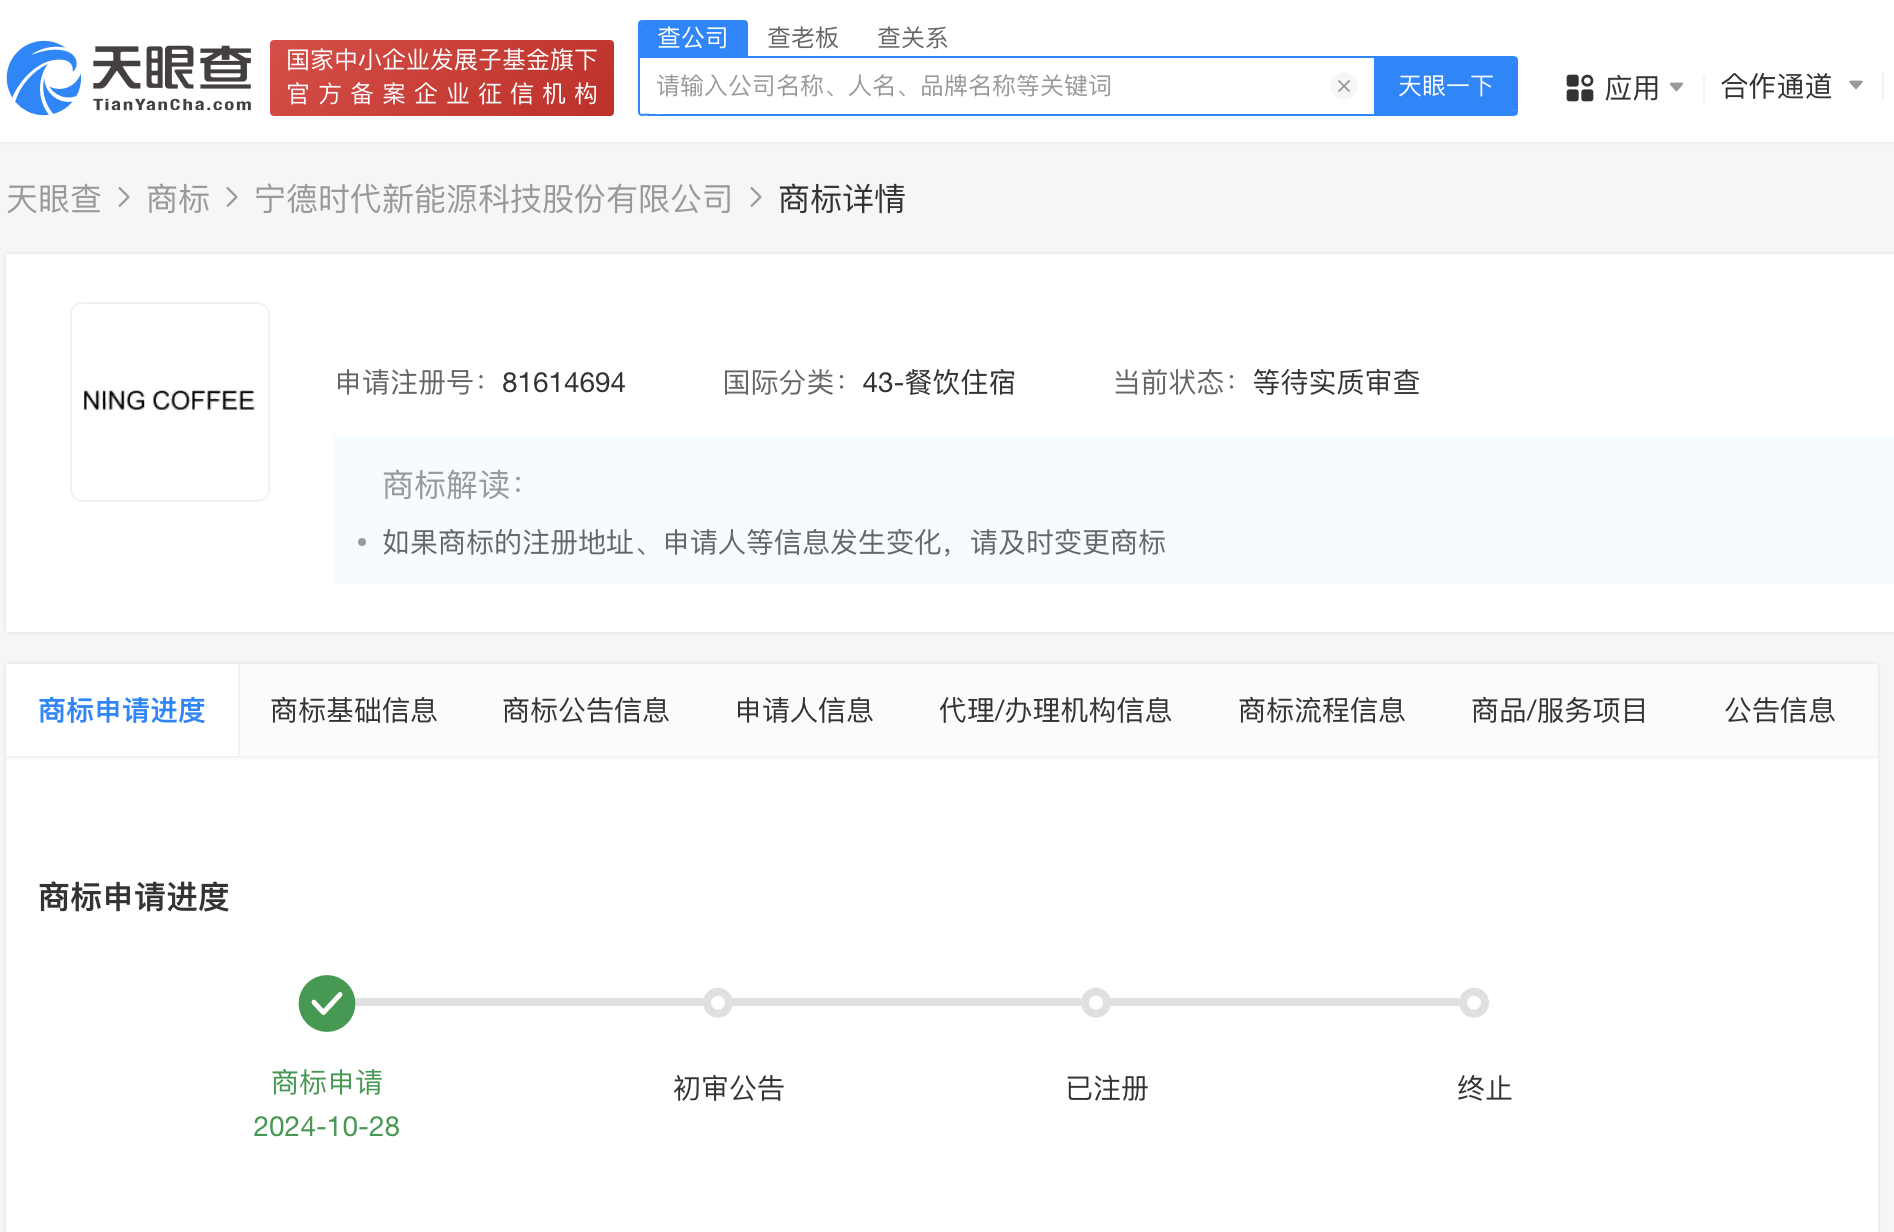This screenshot has width=1894, height=1232.
Task: Click the 等待实质审查 status value
Action: point(1337,383)
